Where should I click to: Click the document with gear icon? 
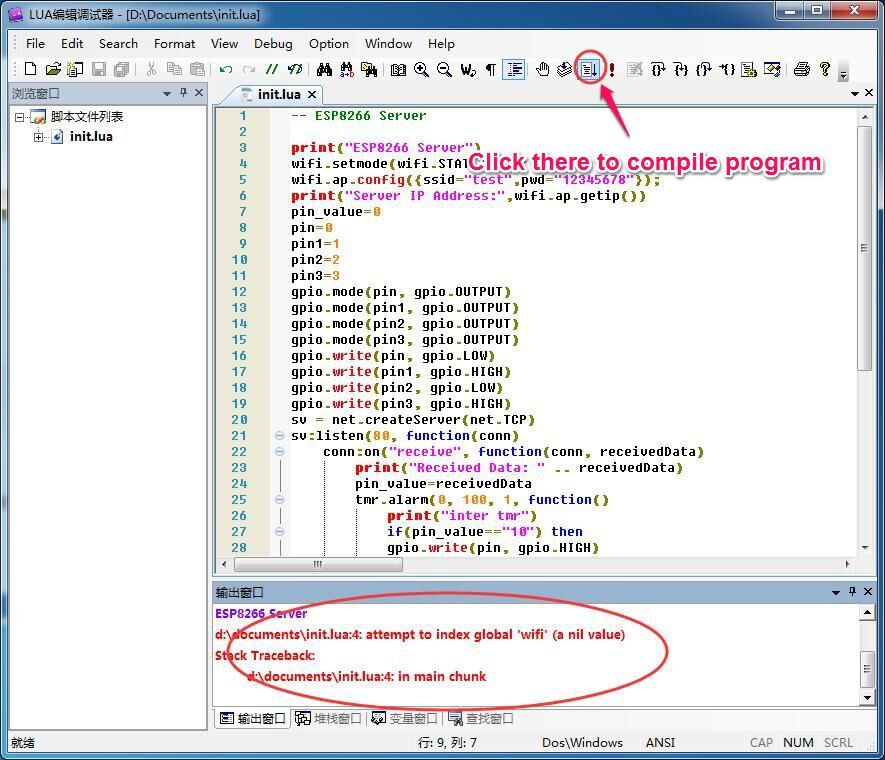point(749,69)
